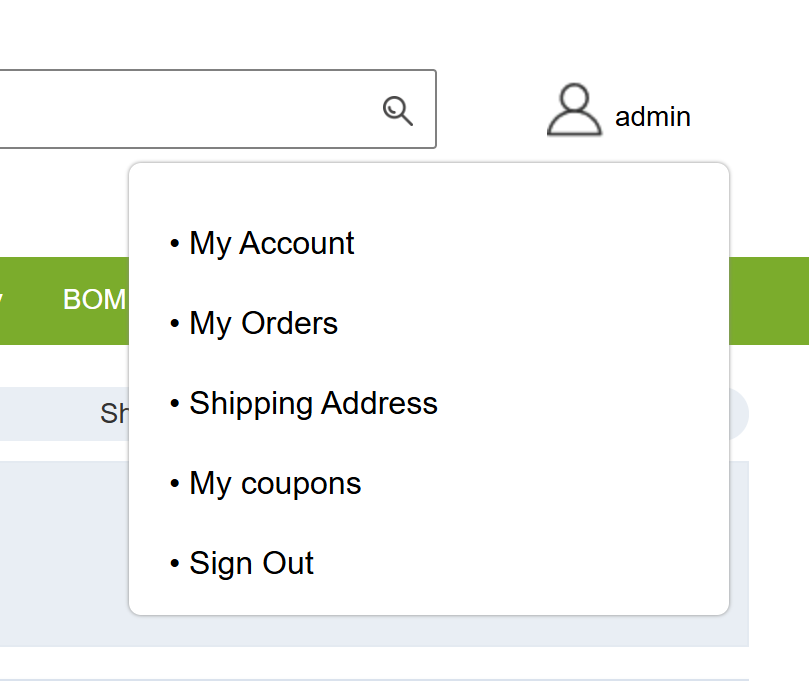The height and width of the screenshot is (681, 809).
Task: Focus the search text field
Action: coord(180,109)
